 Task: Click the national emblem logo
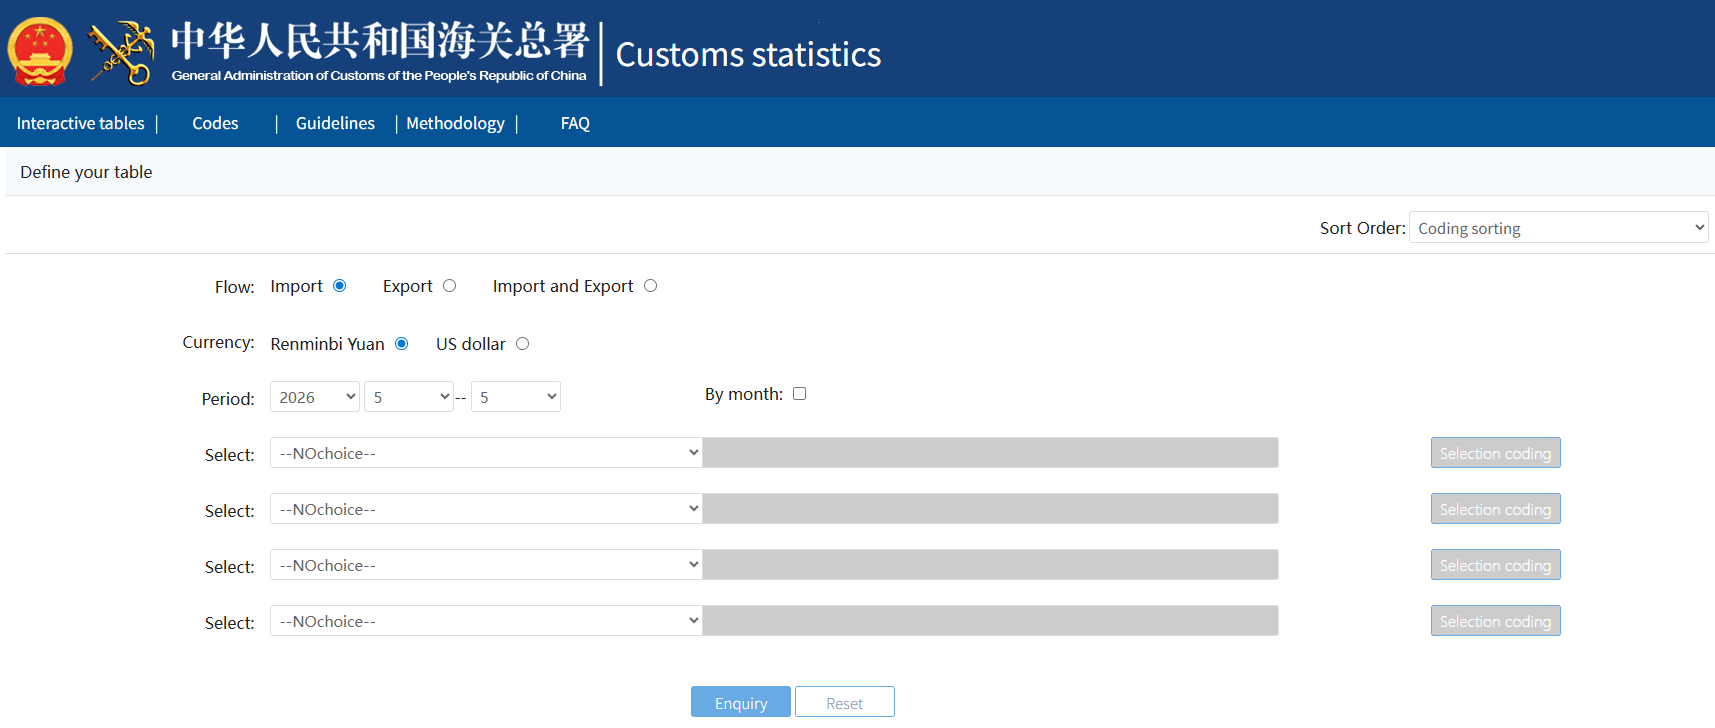[40, 51]
